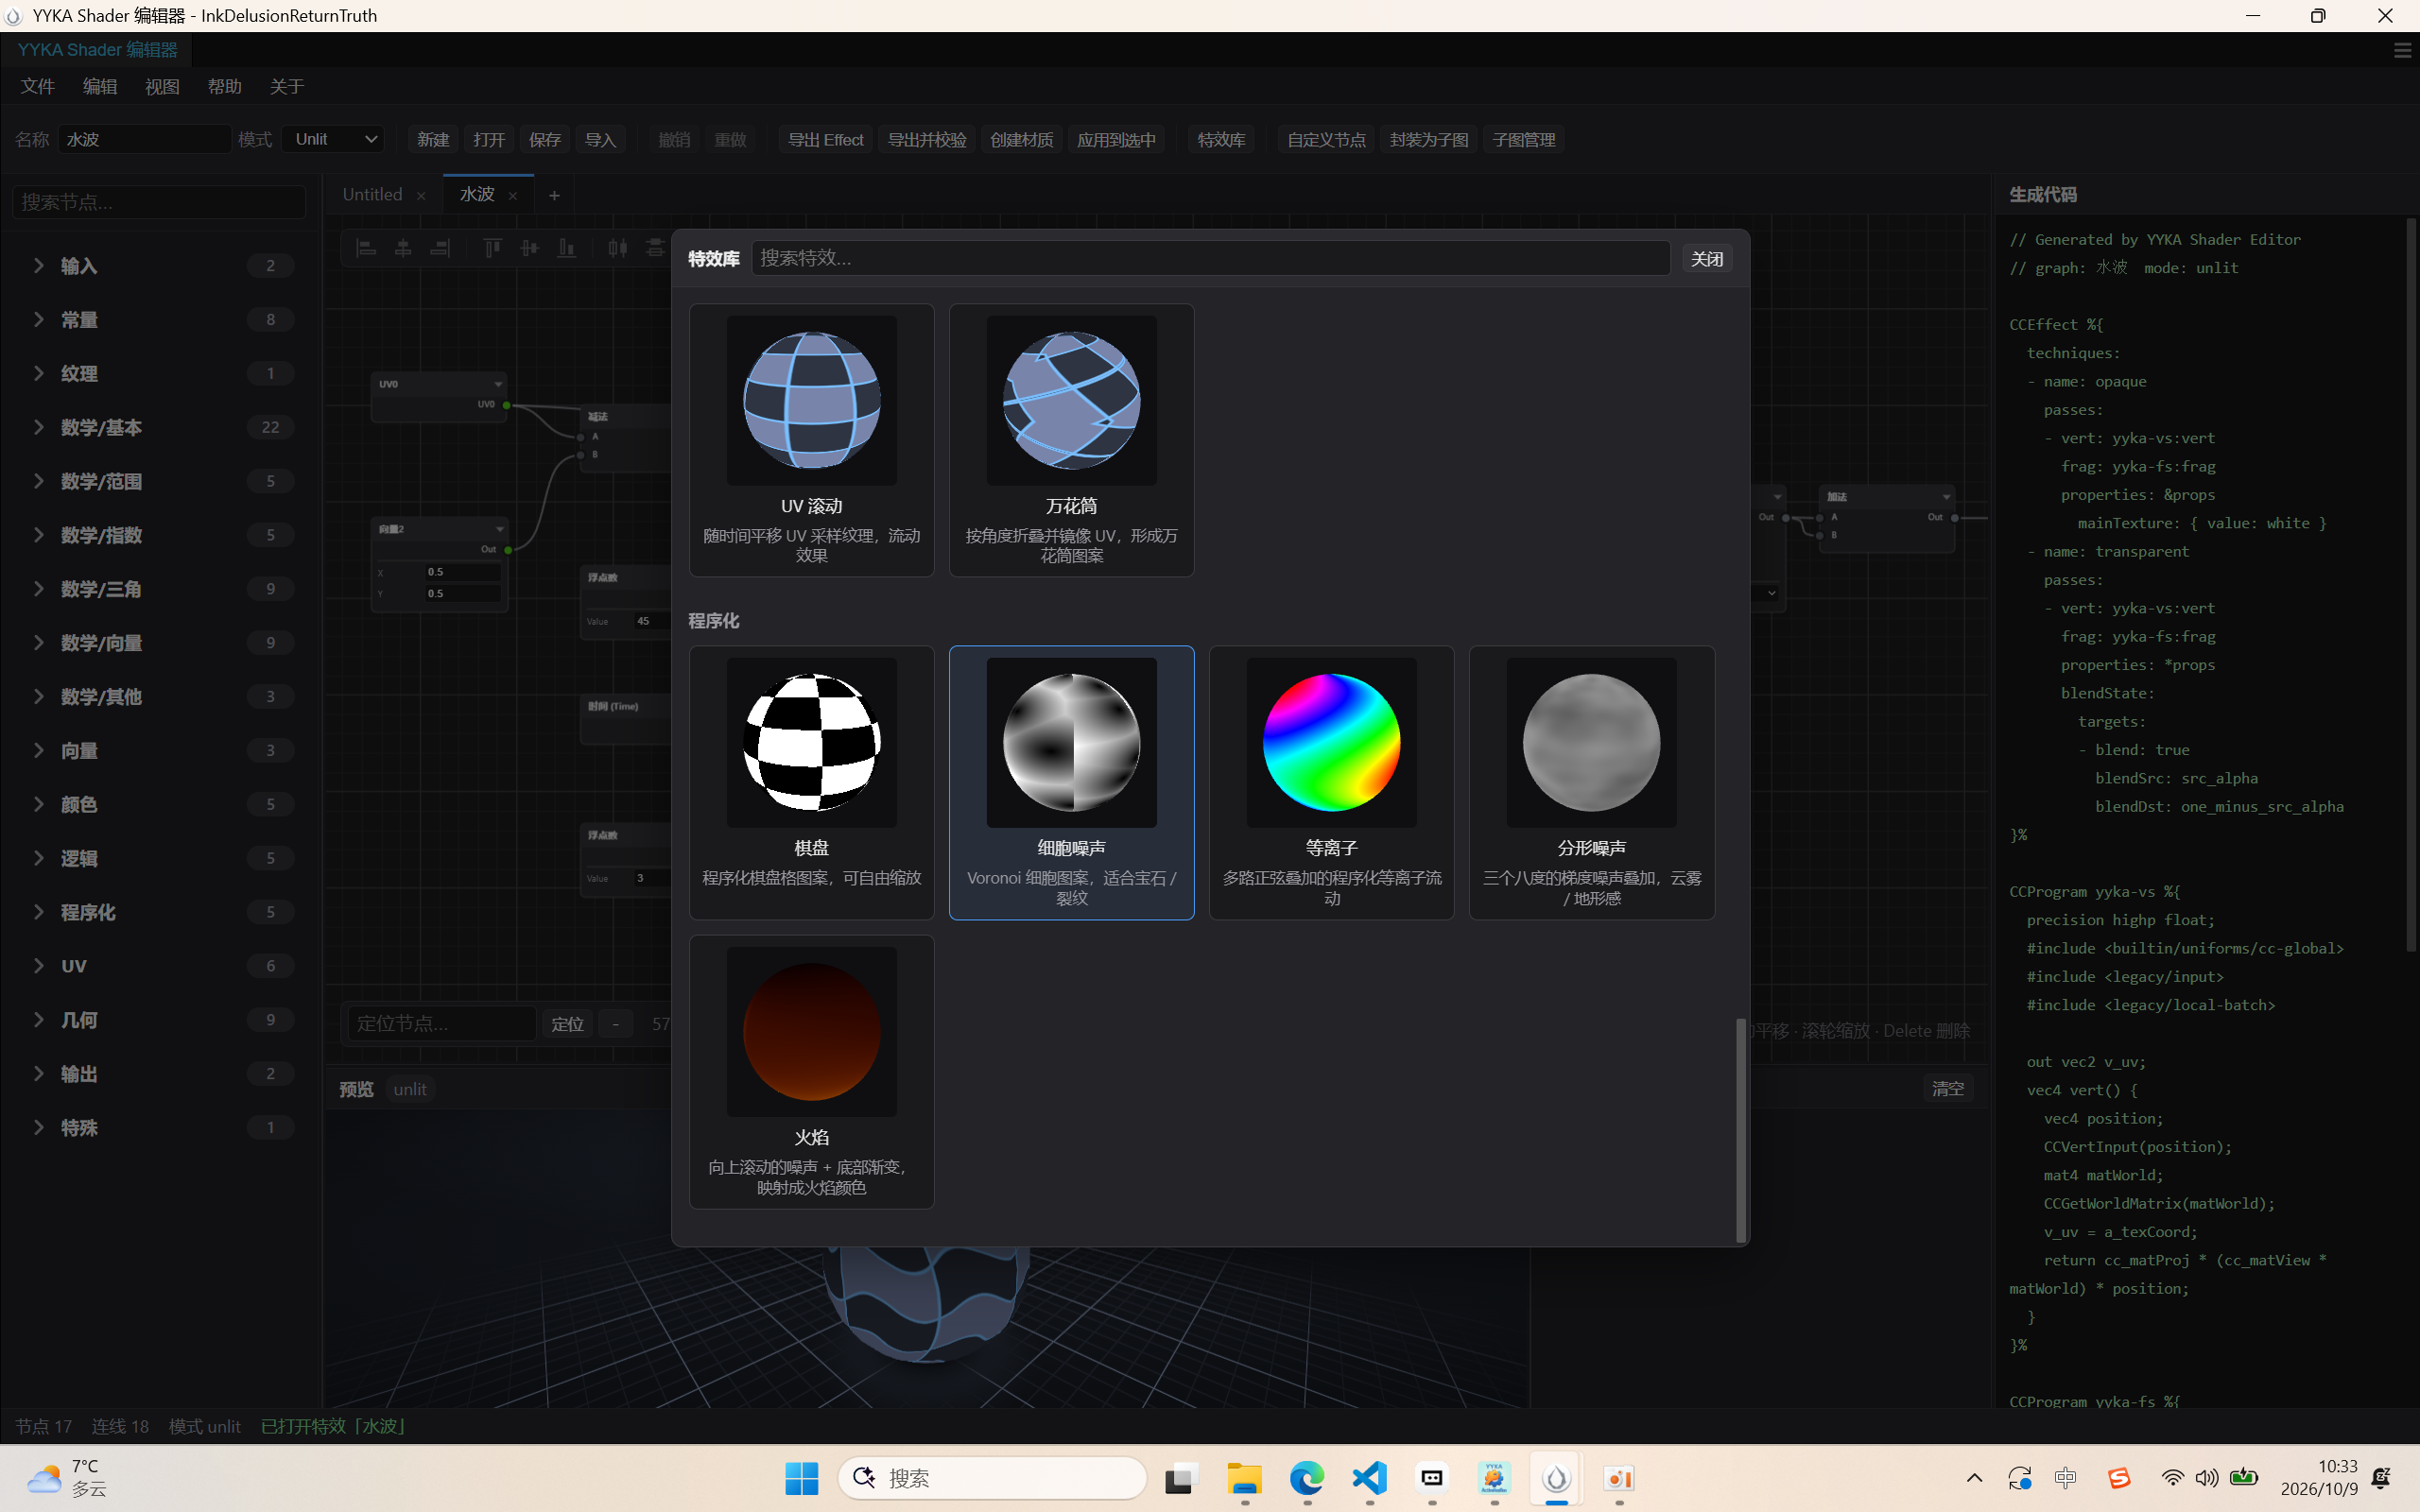Close the Untitled tab
This screenshot has width=2420, height=1512.
click(421, 196)
